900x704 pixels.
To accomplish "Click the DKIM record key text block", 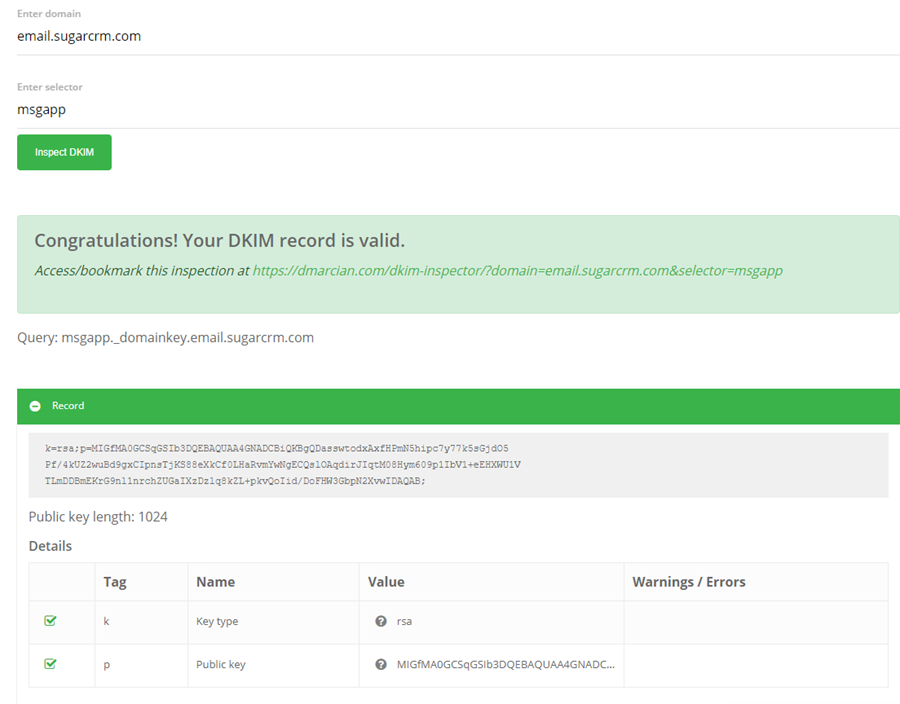I will [x=283, y=464].
